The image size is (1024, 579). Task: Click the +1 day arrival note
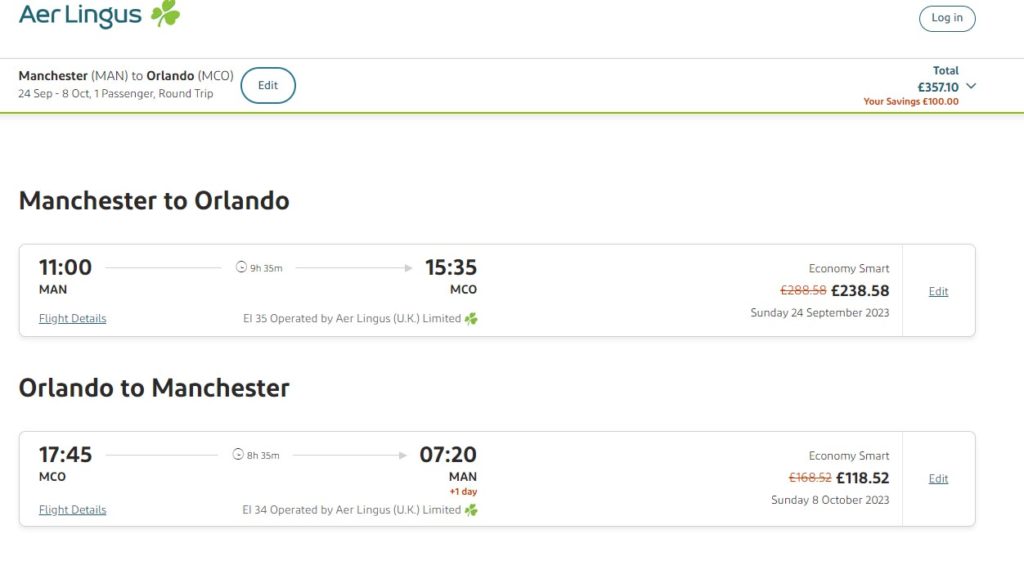pyautogui.click(x=463, y=492)
